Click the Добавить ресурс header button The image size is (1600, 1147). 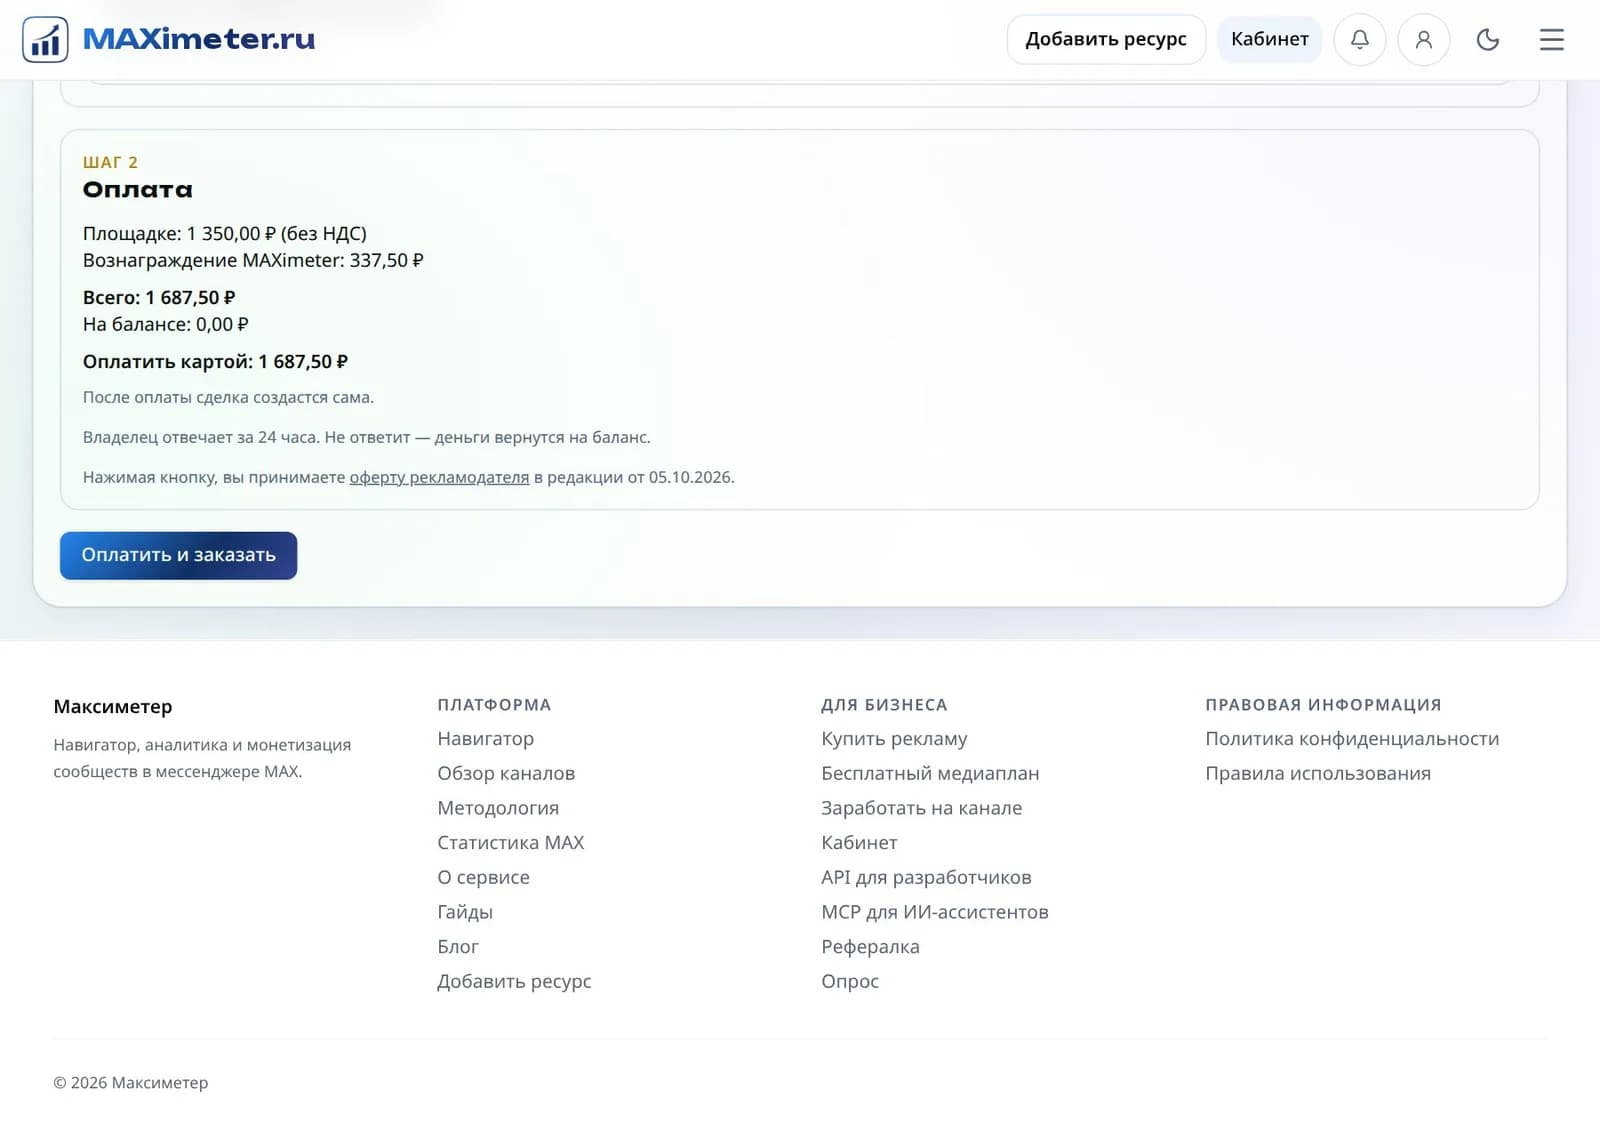1106,40
